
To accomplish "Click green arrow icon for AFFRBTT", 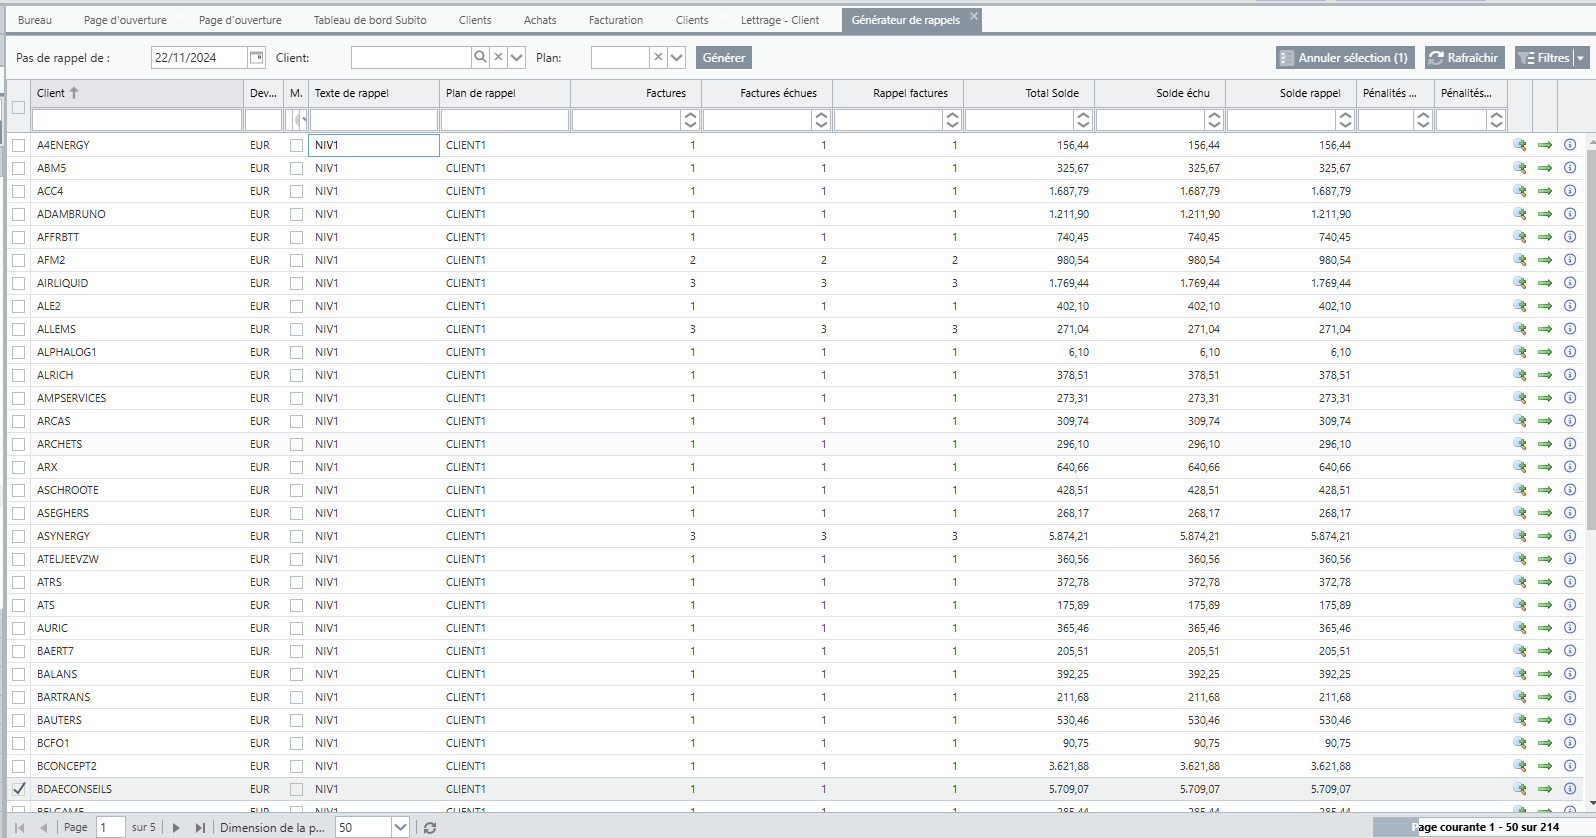I will tap(1545, 237).
